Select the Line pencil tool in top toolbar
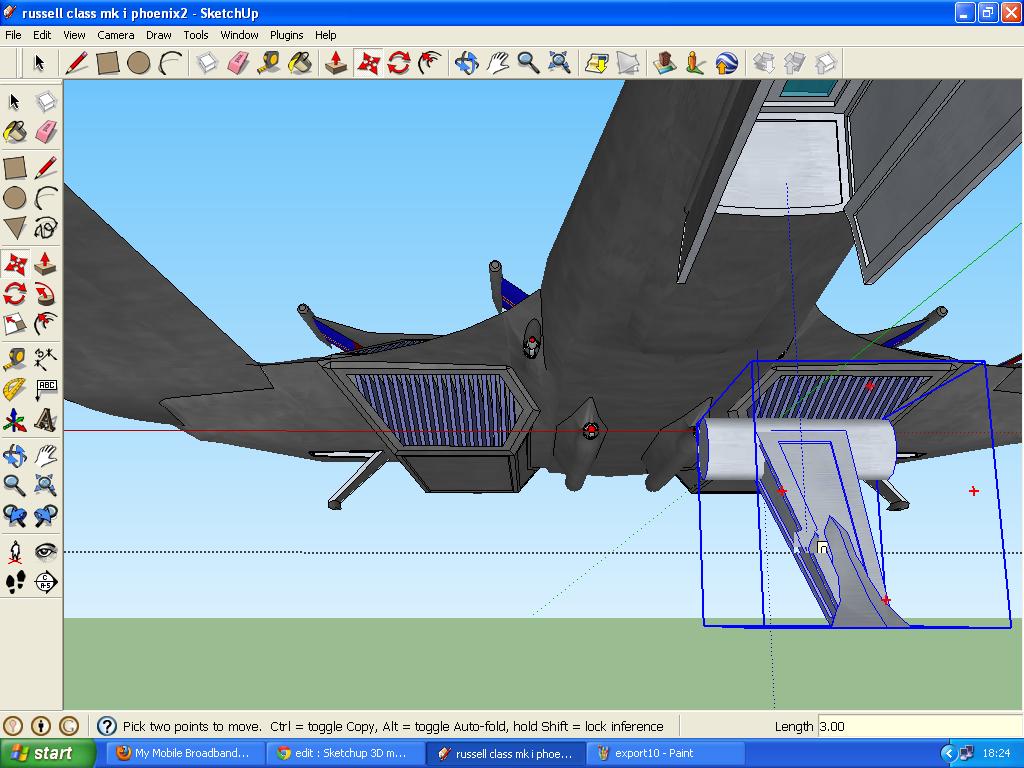Image resolution: width=1024 pixels, height=768 pixels. coord(76,63)
